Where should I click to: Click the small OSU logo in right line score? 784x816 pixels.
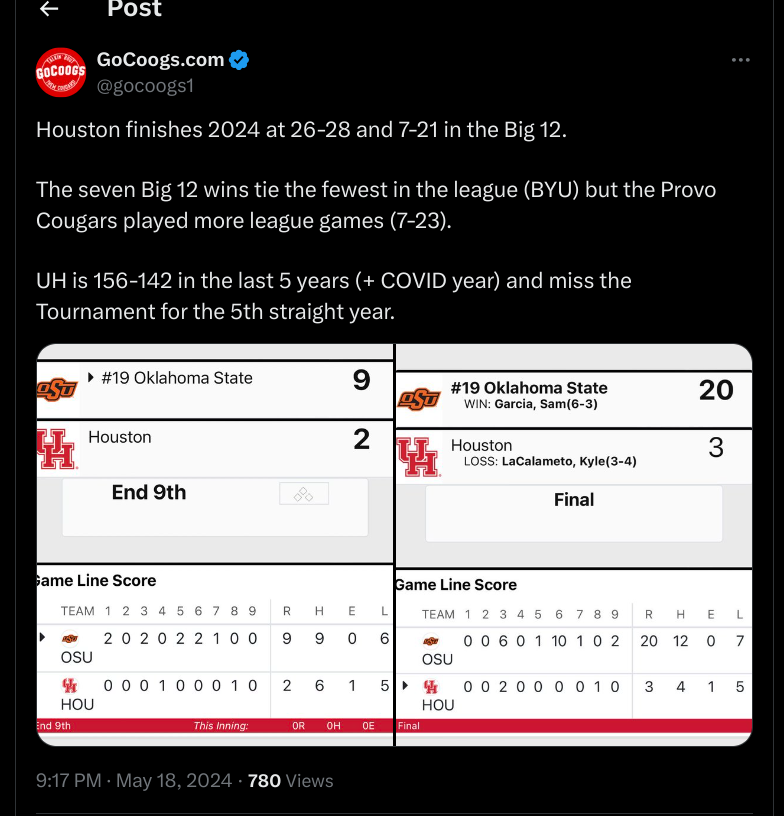tap(431, 641)
